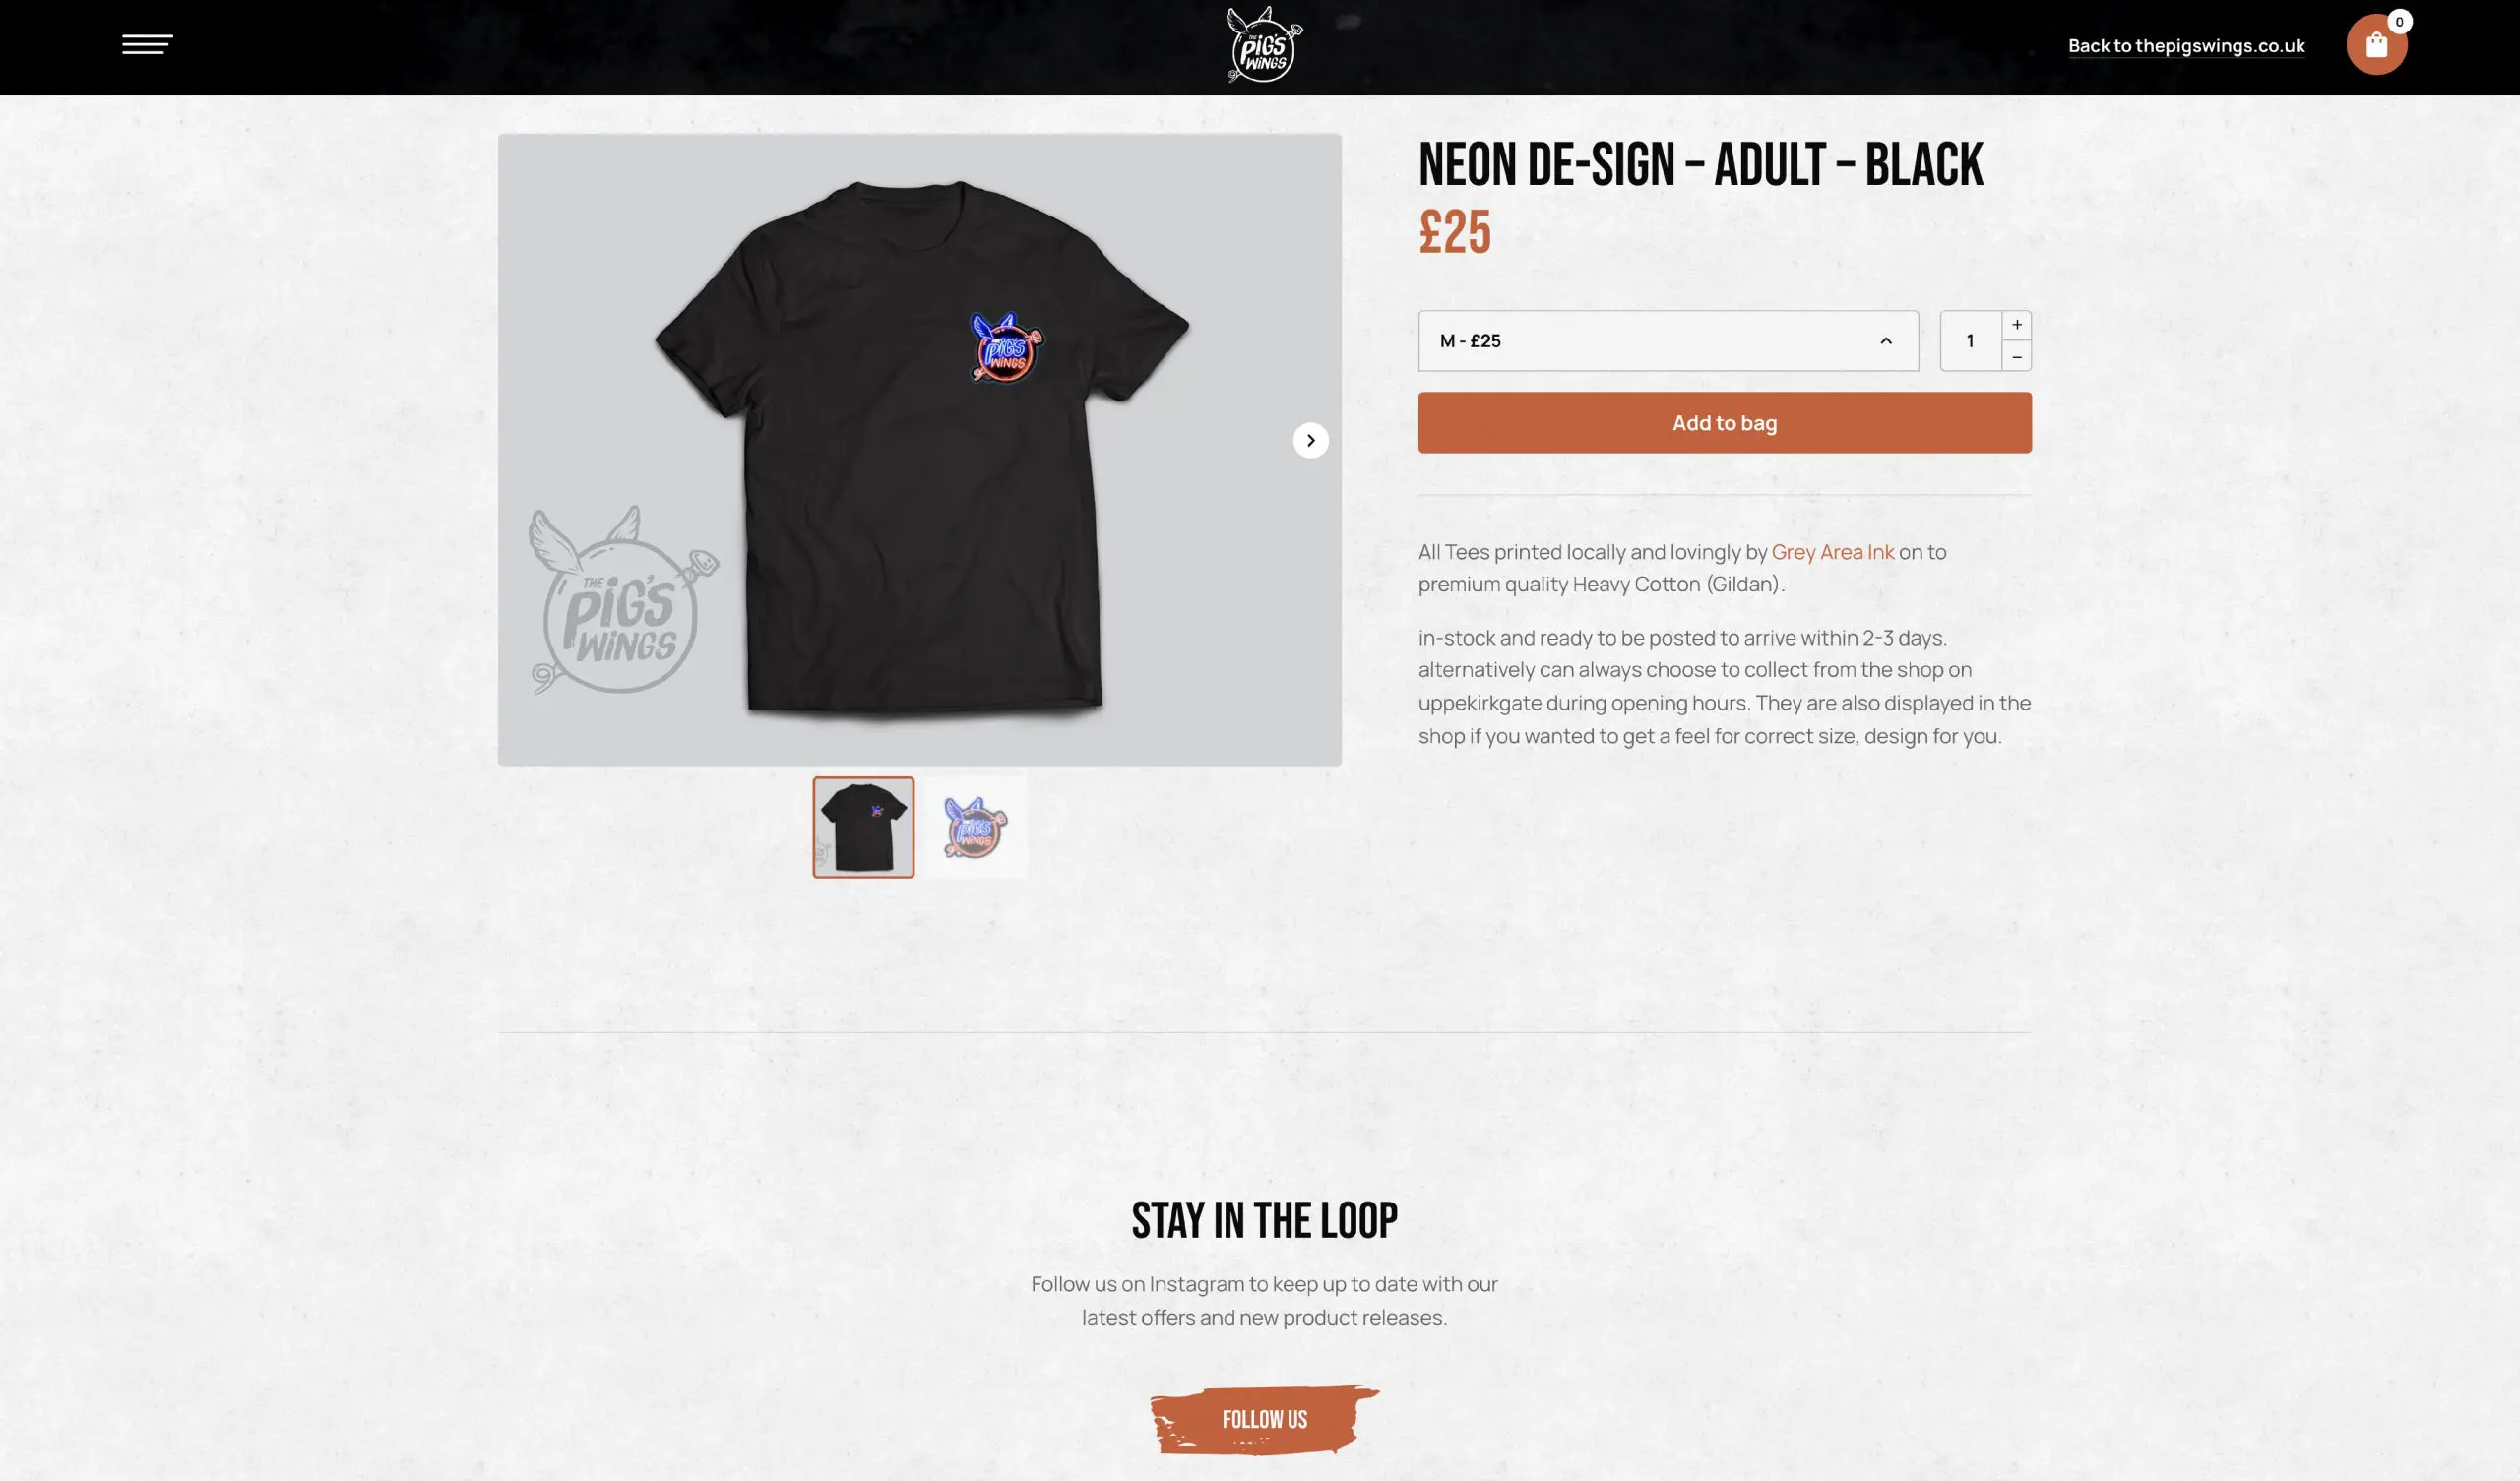The width and height of the screenshot is (2520, 1481).
Task: Select the neon logo thumbnail
Action: click(x=975, y=828)
